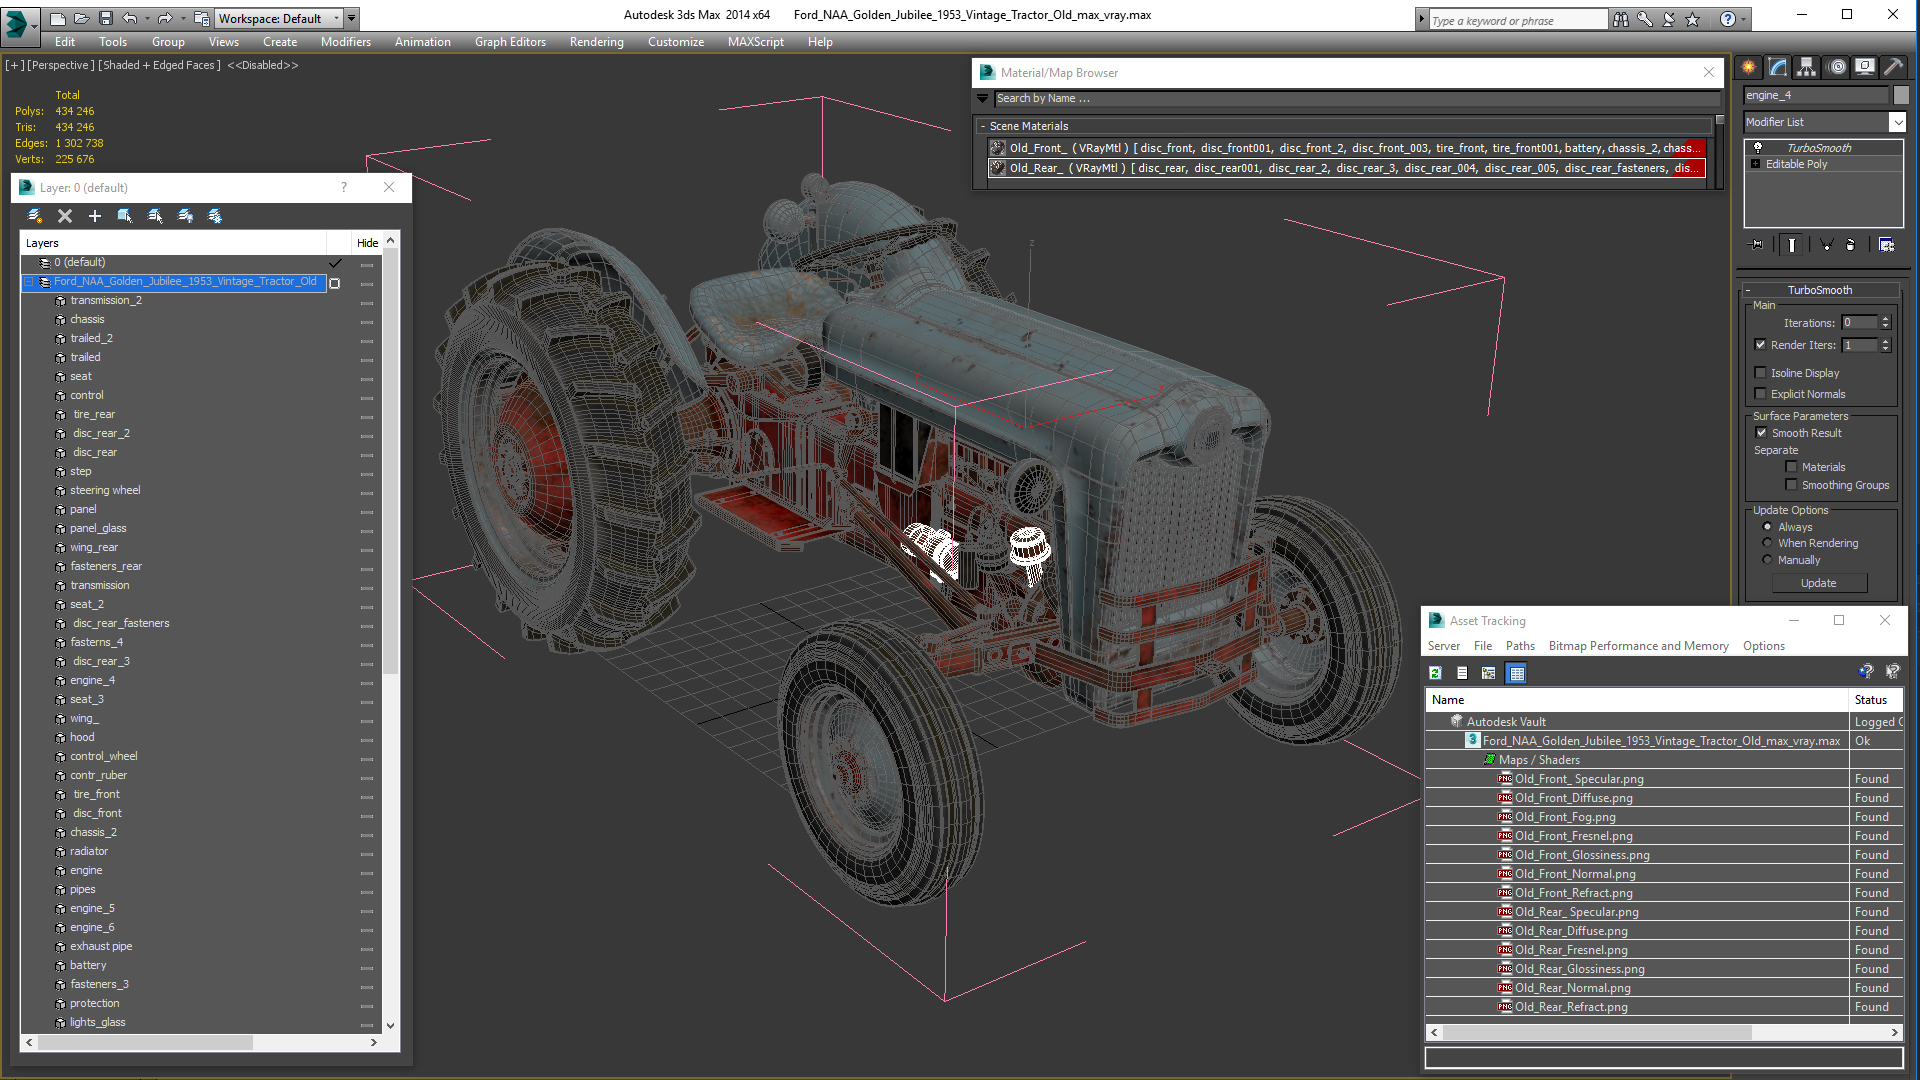Open the Modifier List dropdown

click(x=1825, y=122)
